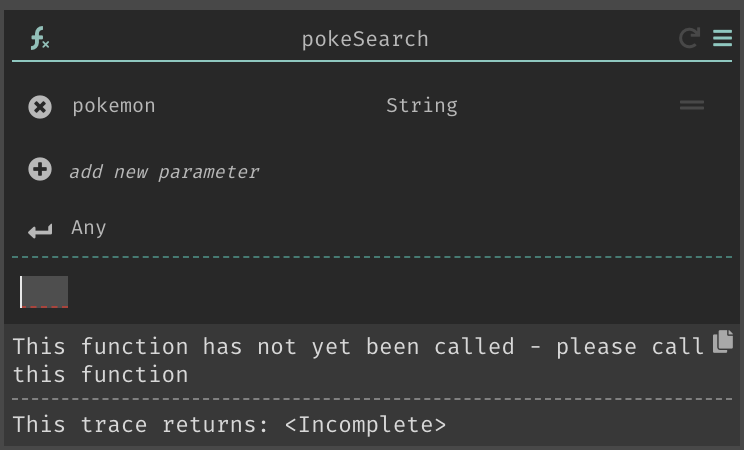
Task: Click the return arrow icon
Action: coord(40,231)
